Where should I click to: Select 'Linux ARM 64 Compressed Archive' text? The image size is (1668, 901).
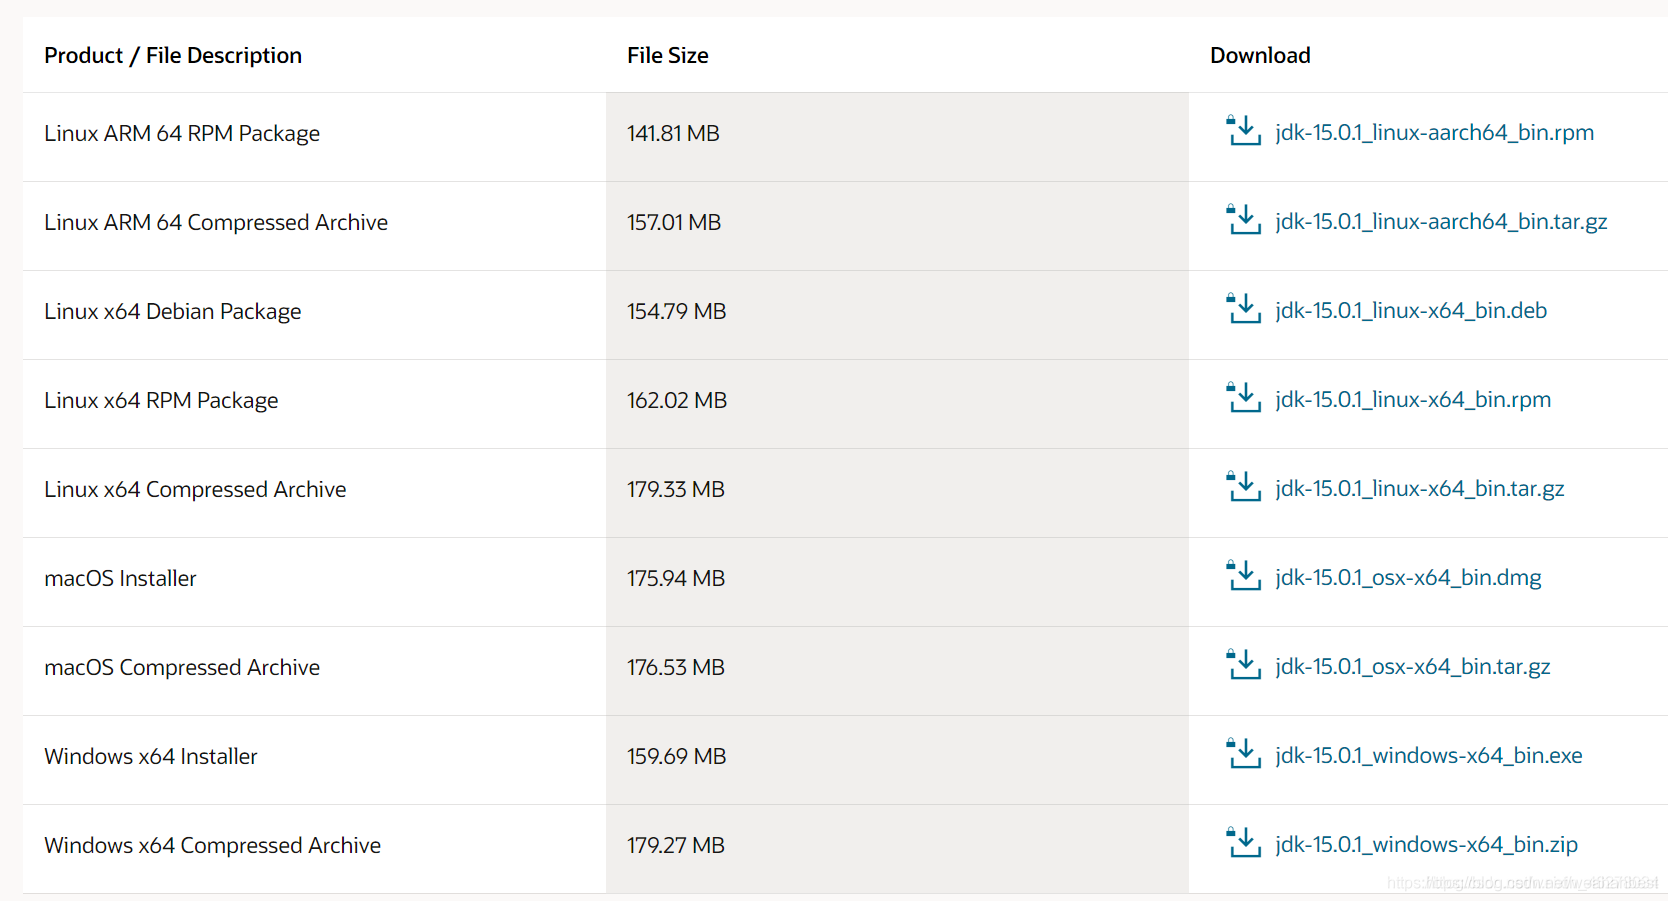click(x=216, y=223)
